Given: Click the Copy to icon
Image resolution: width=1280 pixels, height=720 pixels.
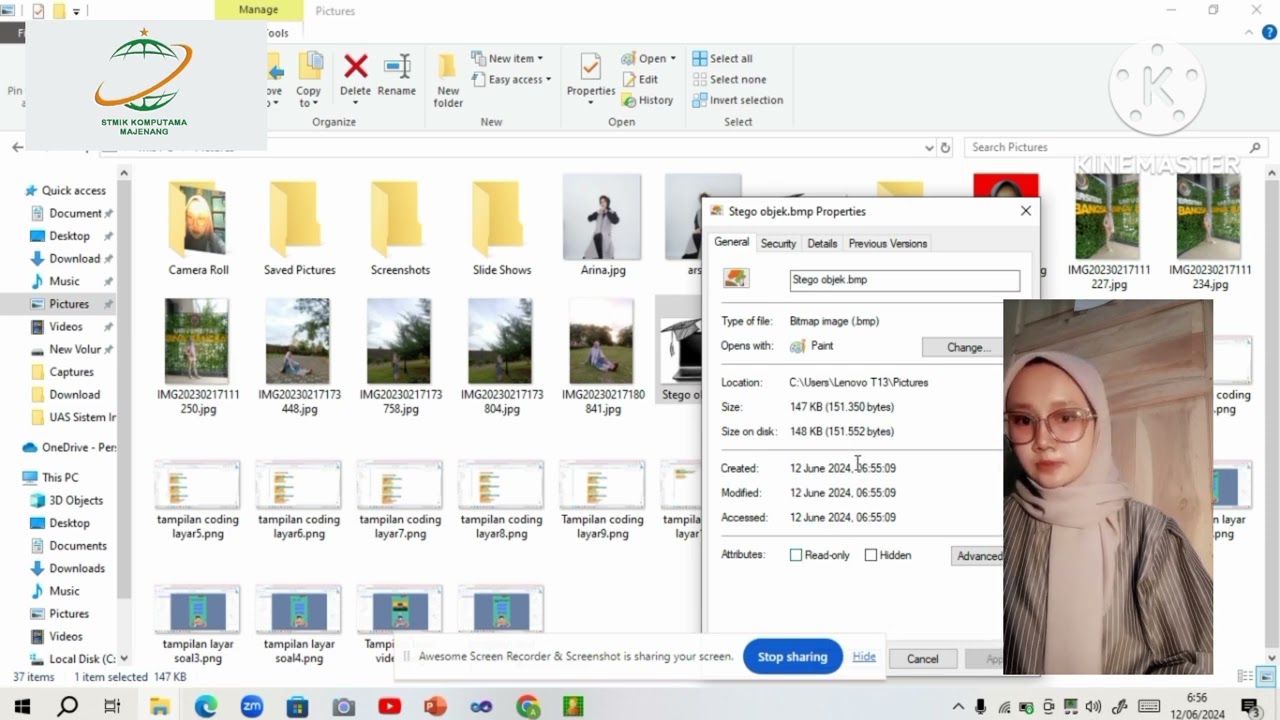Looking at the screenshot, I should click(309, 79).
